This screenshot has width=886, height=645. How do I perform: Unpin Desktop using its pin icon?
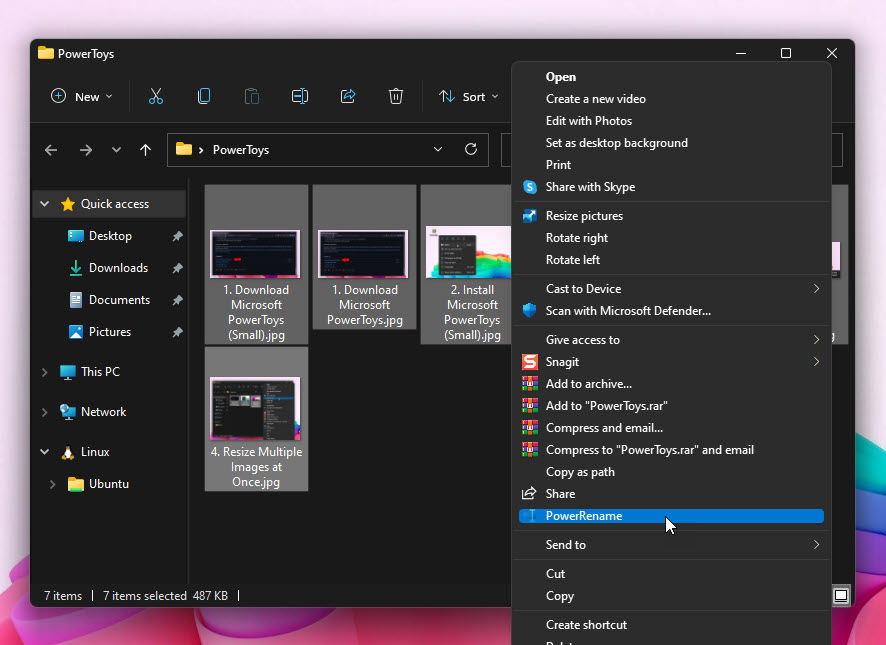(177, 236)
